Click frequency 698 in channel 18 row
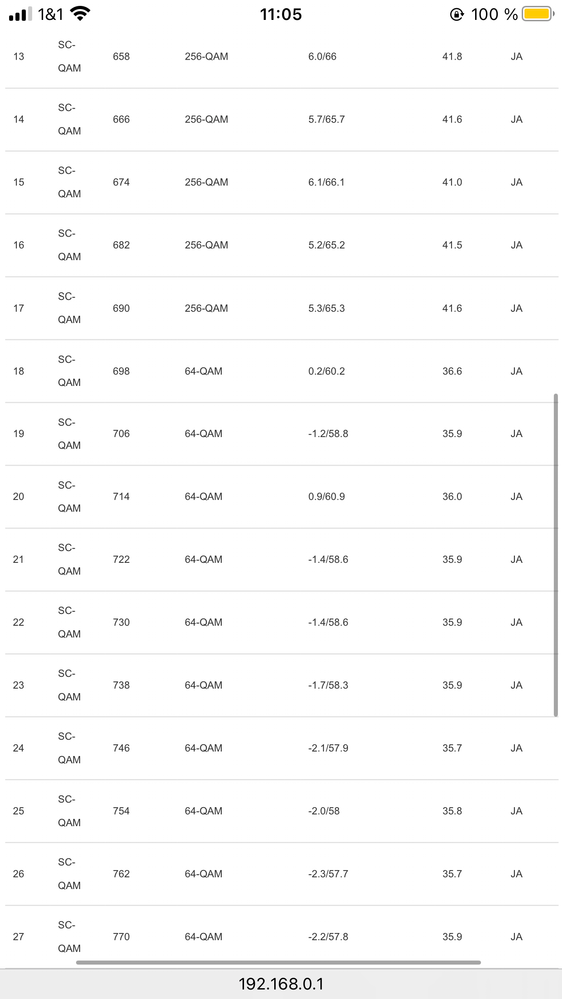The image size is (562, 999). point(121,371)
